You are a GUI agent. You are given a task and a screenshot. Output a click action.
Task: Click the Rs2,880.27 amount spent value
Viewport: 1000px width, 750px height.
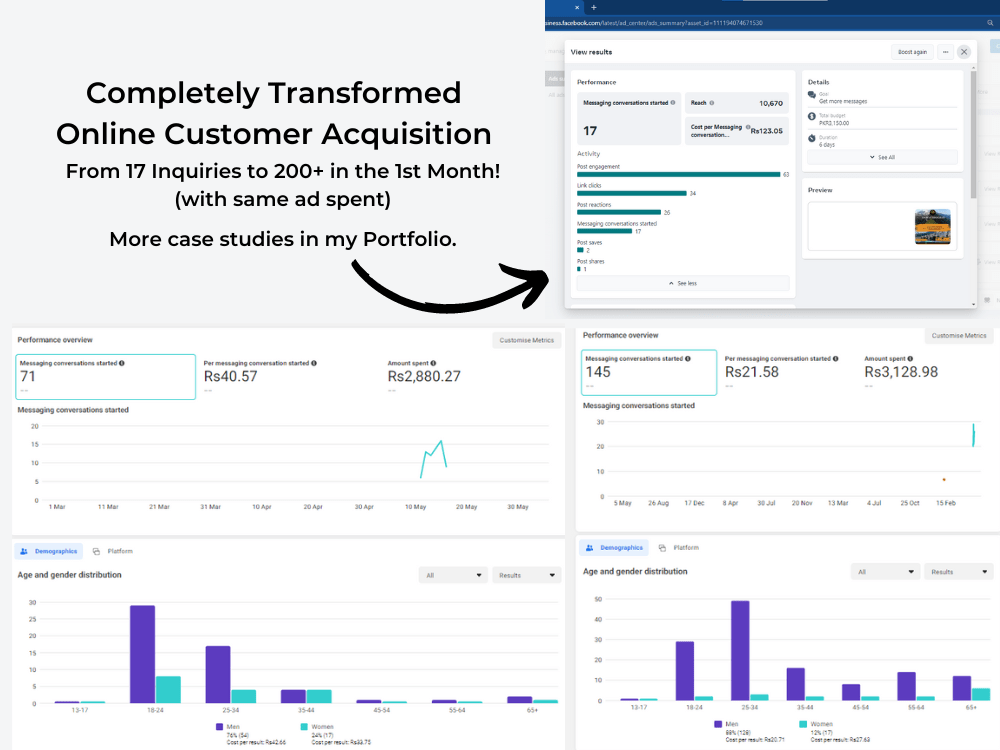pos(424,377)
